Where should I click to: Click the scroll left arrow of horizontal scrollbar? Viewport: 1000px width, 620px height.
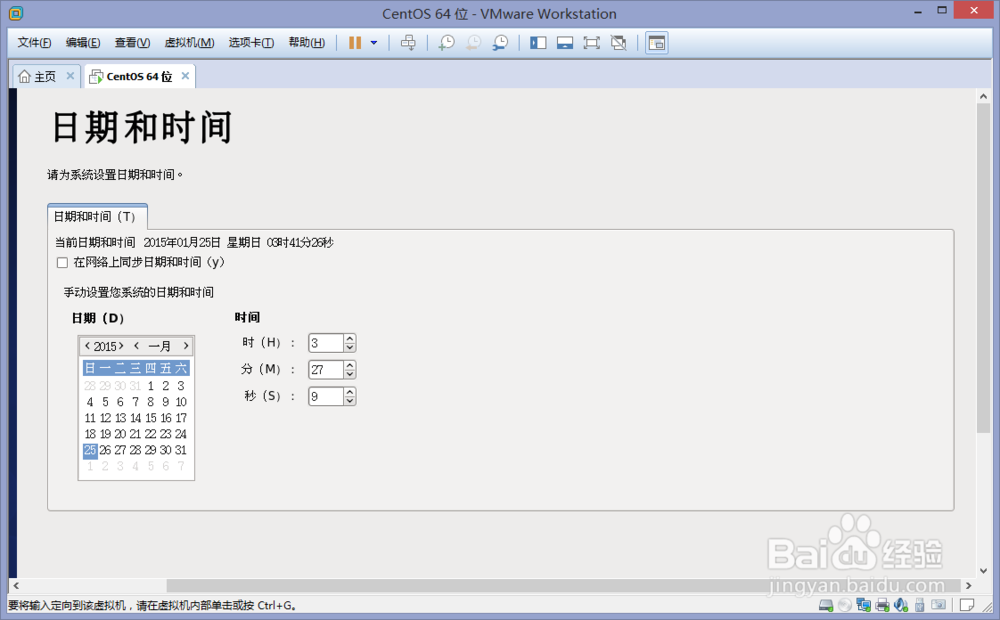(16, 586)
